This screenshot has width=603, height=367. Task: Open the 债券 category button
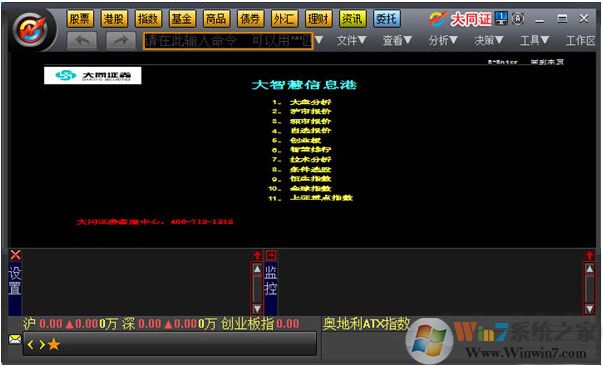click(250, 18)
